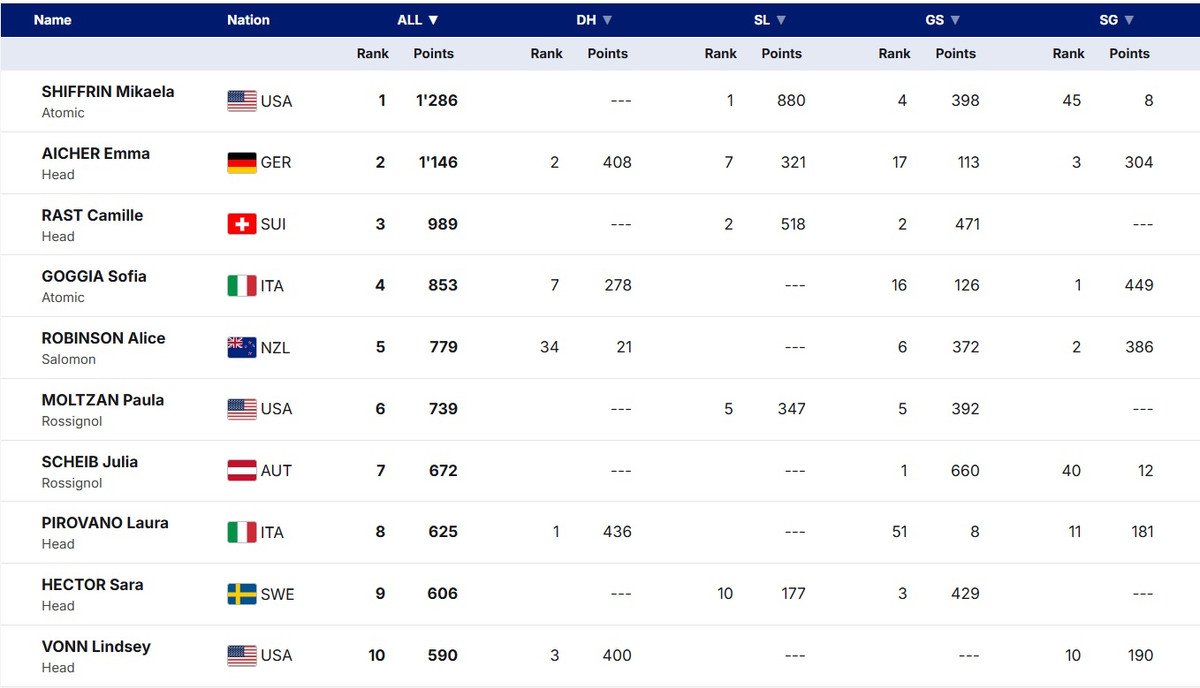Click the Swedish flag icon

(242, 594)
